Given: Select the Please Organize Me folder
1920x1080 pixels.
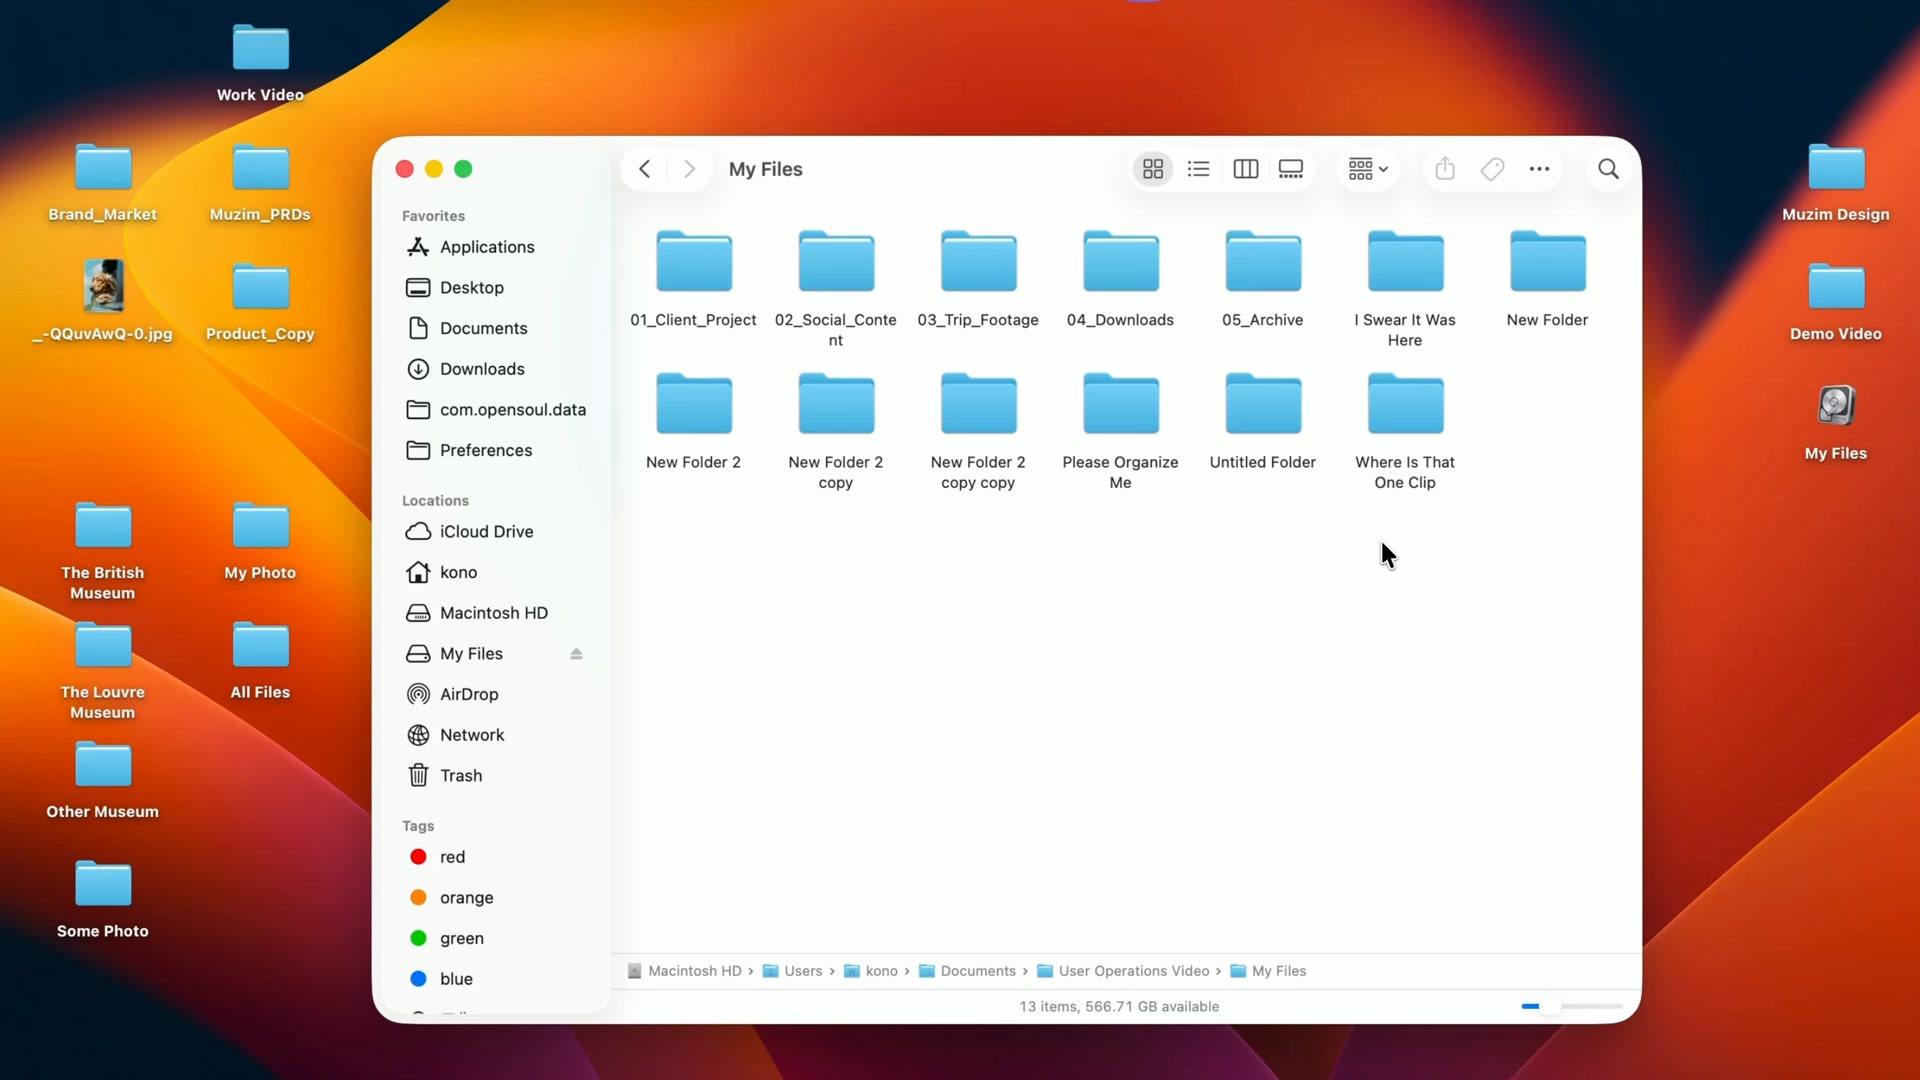Looking at the screenshot, I should [x=1120, y=431].
